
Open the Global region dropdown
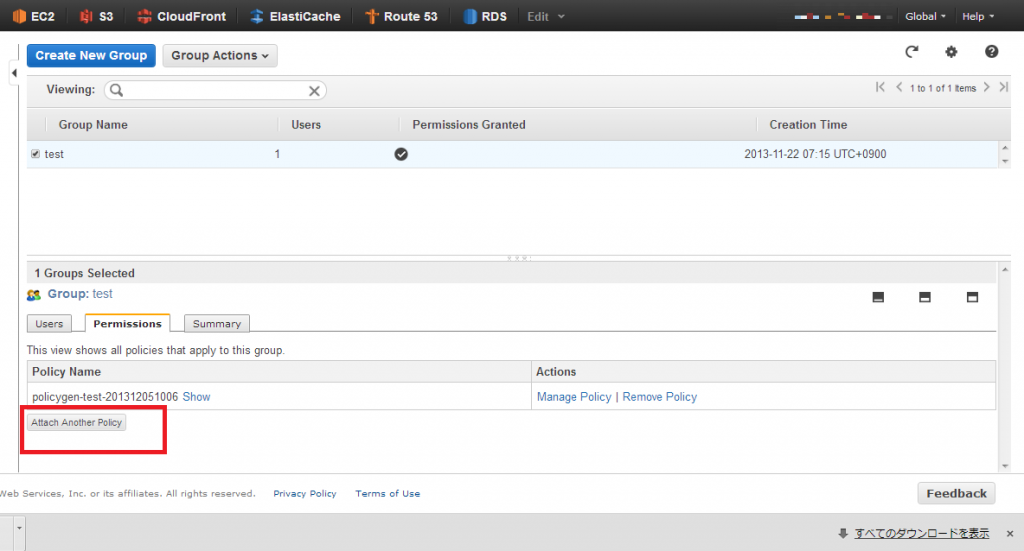(925, 16)
